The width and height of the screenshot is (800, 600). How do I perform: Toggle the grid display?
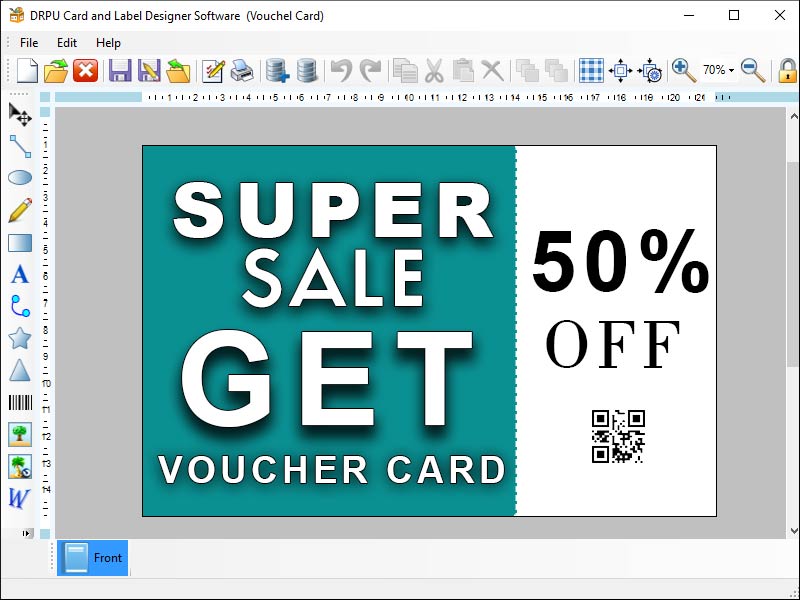pos(592,71)
